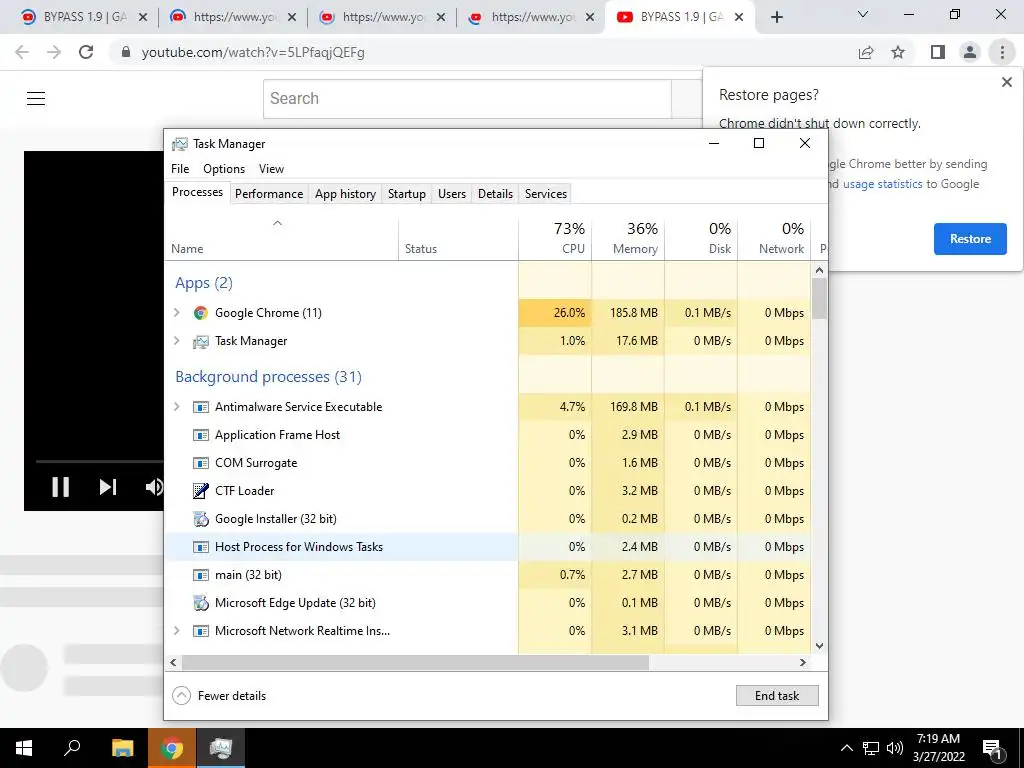The height and width of the screenshot is (768, 1024).
Task: Click the Microsoft Network Realtime Inspection icon
Action: click(x=200, y=631)
